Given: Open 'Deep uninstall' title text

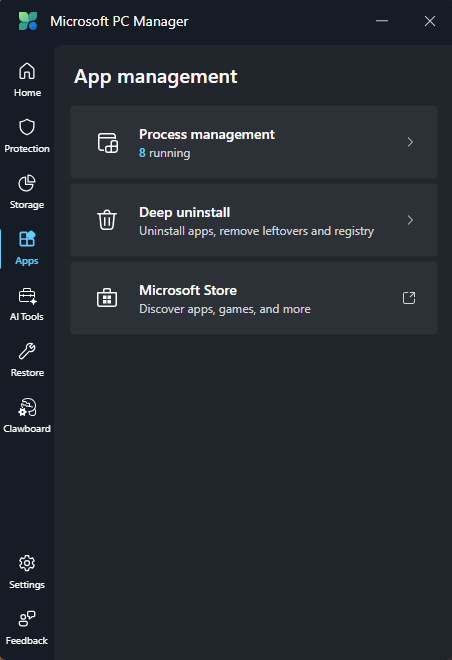Looking at the screenshot, I should [x=184, y=212].
